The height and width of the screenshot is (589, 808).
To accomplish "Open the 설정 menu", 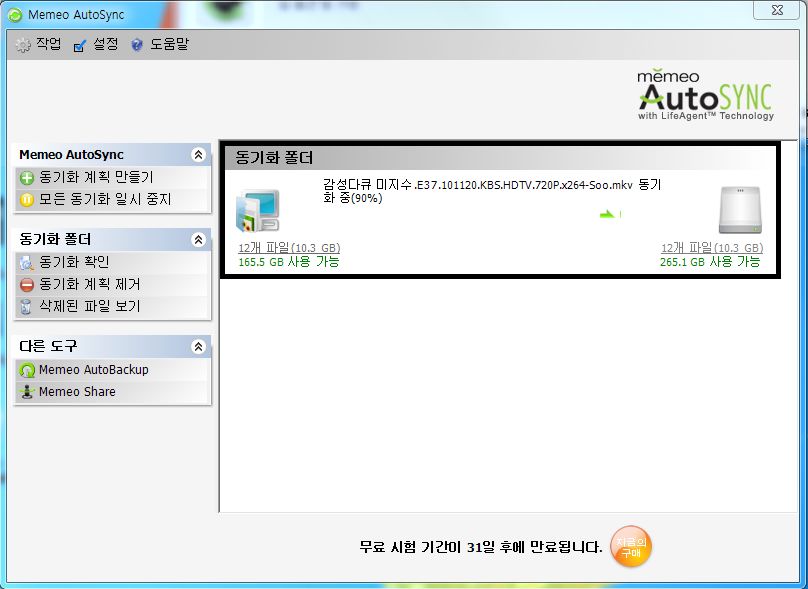I will click(106, 44).
